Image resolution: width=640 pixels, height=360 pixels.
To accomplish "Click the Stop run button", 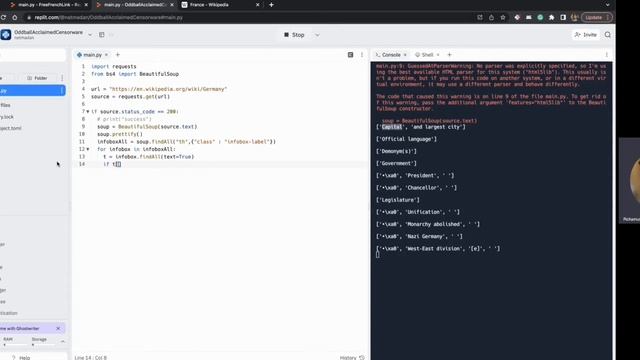I will [294, 35].
